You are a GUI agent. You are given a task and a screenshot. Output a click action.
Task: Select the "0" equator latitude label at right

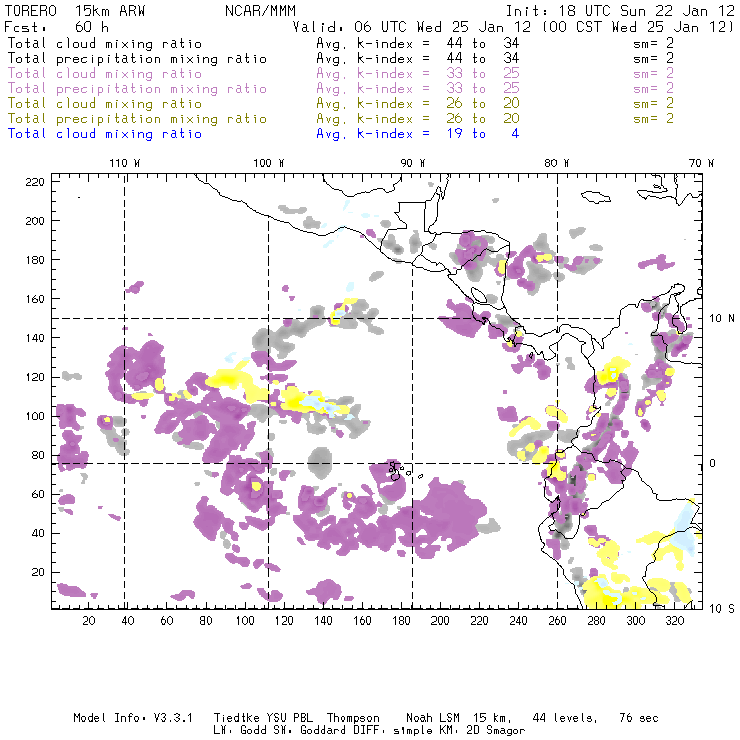click(x=713, y=463)
